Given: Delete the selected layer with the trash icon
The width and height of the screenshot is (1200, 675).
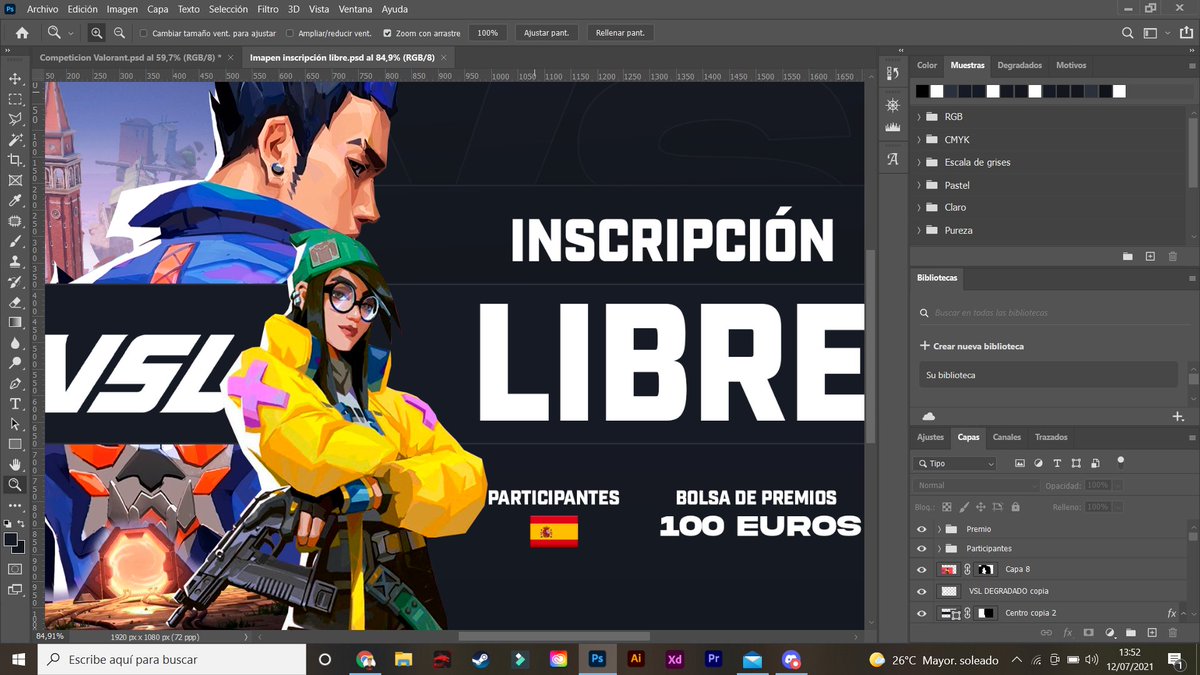Looking at the screenshot, I should pos(1174,633).
